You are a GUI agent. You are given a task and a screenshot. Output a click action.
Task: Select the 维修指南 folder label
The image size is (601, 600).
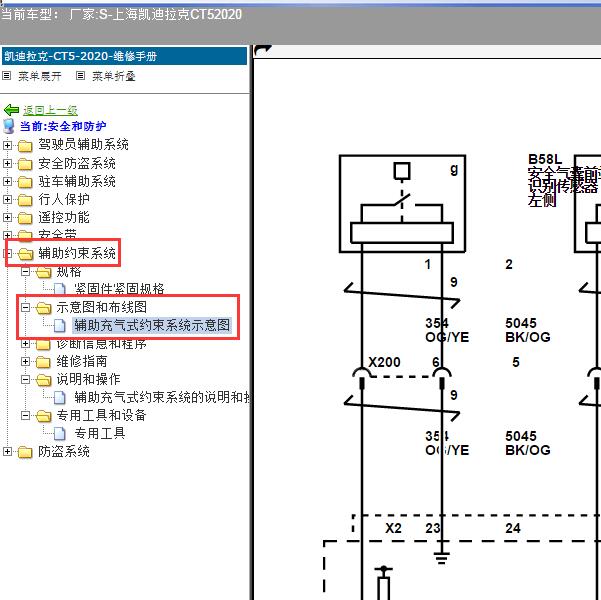point(82,361)
